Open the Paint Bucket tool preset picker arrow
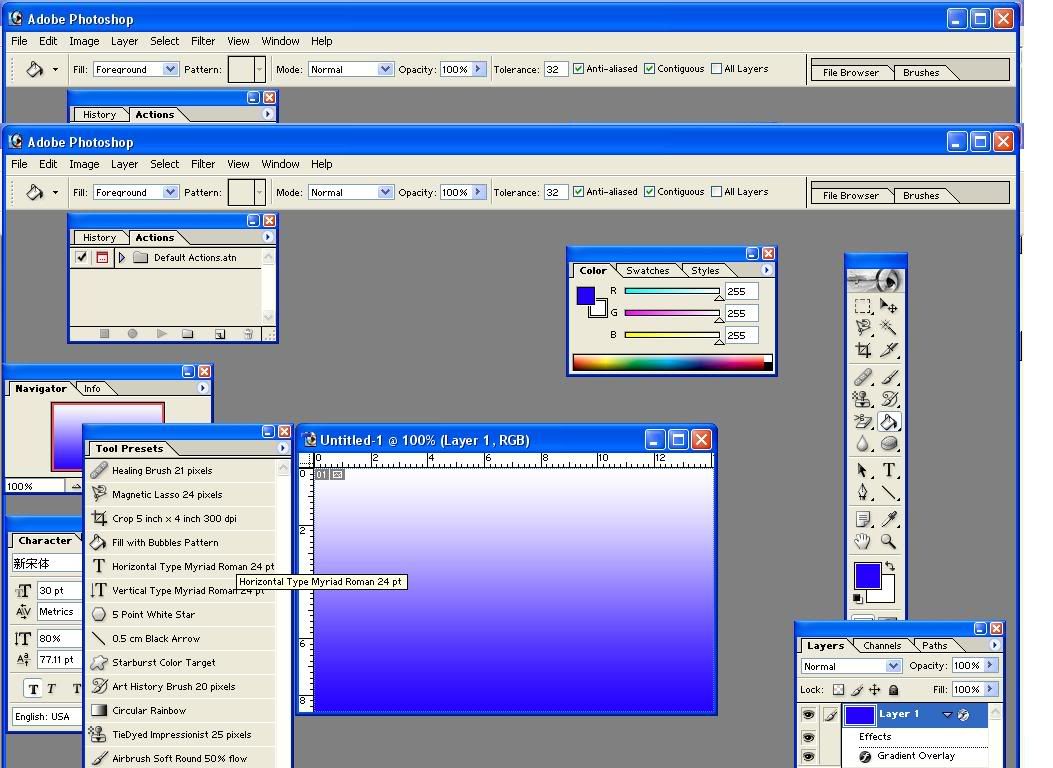This screenshot has height=768, width=1053. click(x=55, y=193)
